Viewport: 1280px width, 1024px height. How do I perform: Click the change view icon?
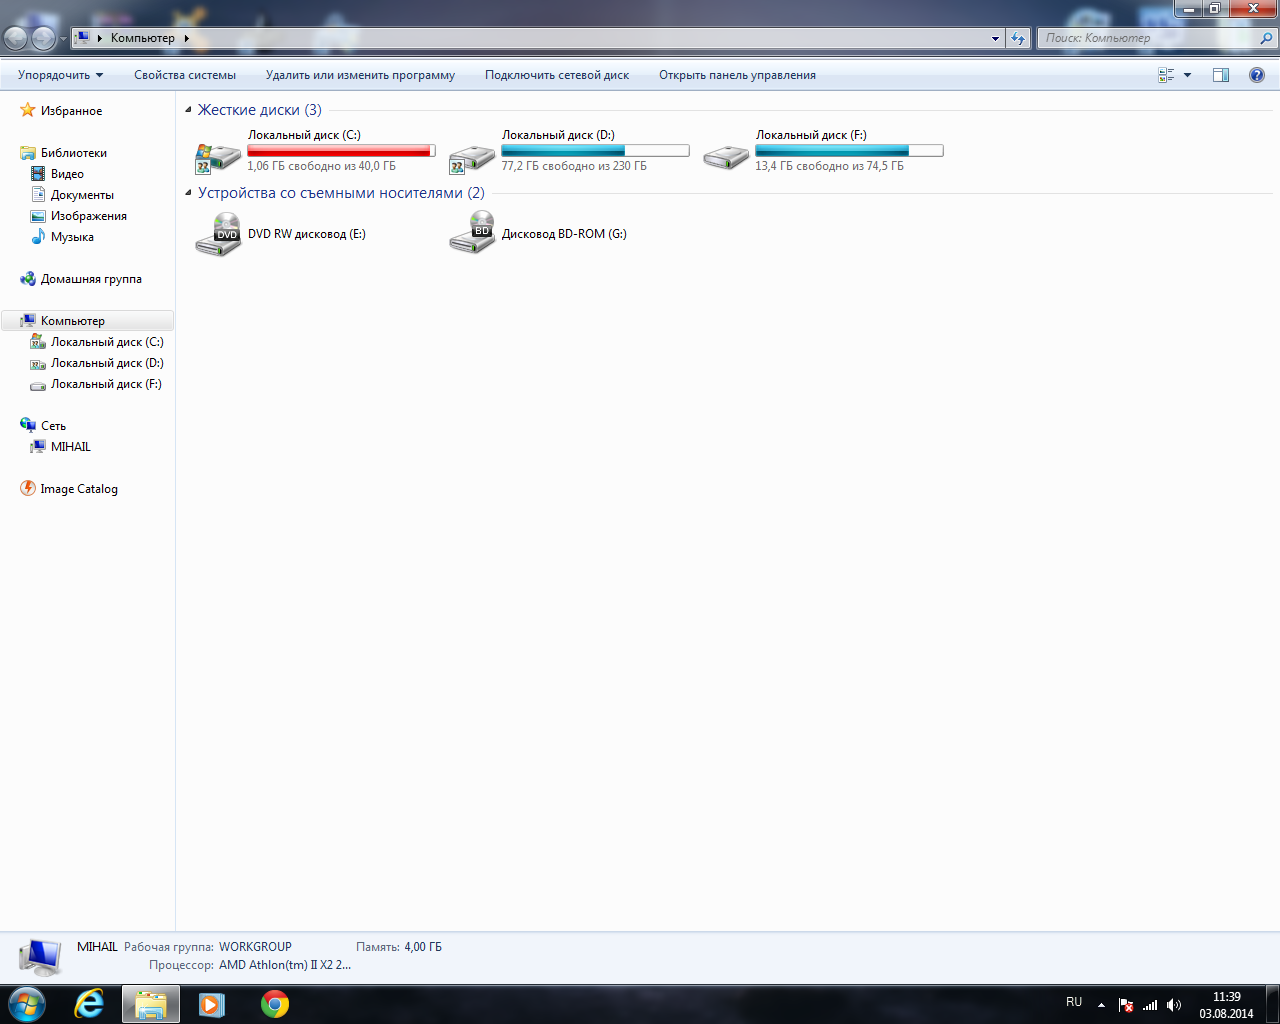point(1166,75)
